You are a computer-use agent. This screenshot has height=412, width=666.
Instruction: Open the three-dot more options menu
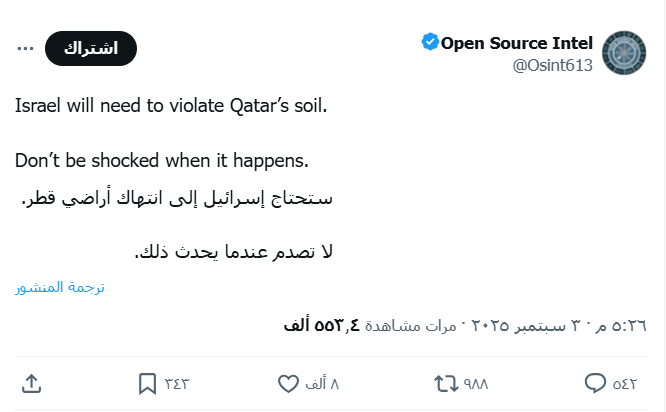pos(25,49)
